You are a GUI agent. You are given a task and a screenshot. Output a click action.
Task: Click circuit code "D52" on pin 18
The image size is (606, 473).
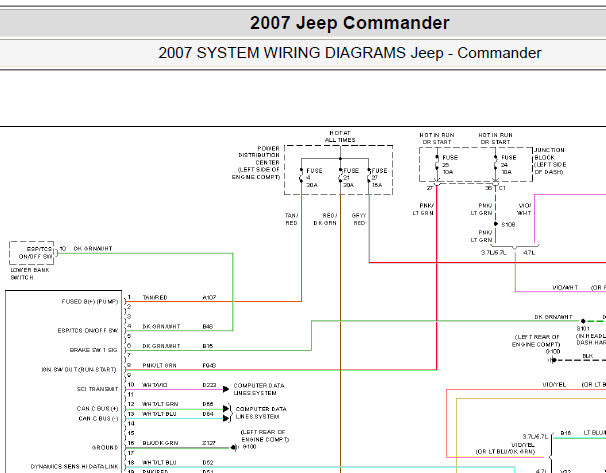[x=208, y=463]
